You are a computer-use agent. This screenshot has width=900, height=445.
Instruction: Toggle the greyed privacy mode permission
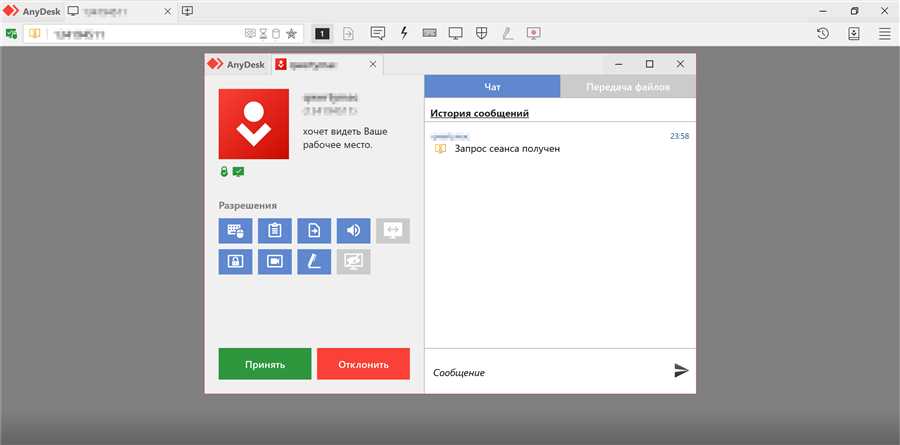pos(354,262)
